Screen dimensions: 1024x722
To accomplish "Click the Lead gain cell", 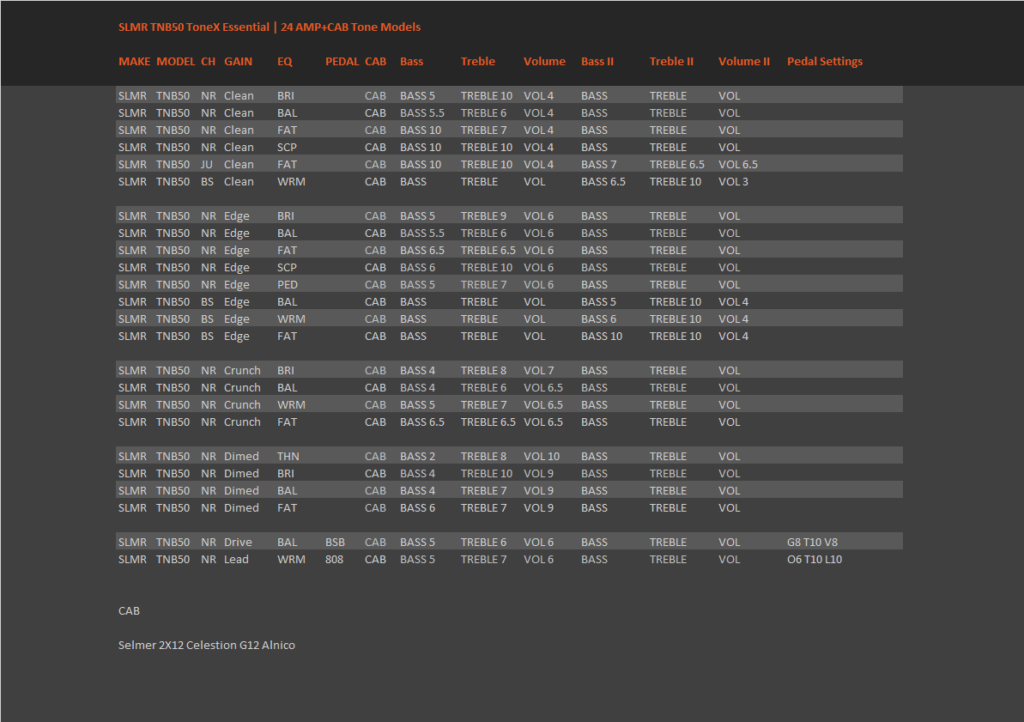I will tap(236, 559).
